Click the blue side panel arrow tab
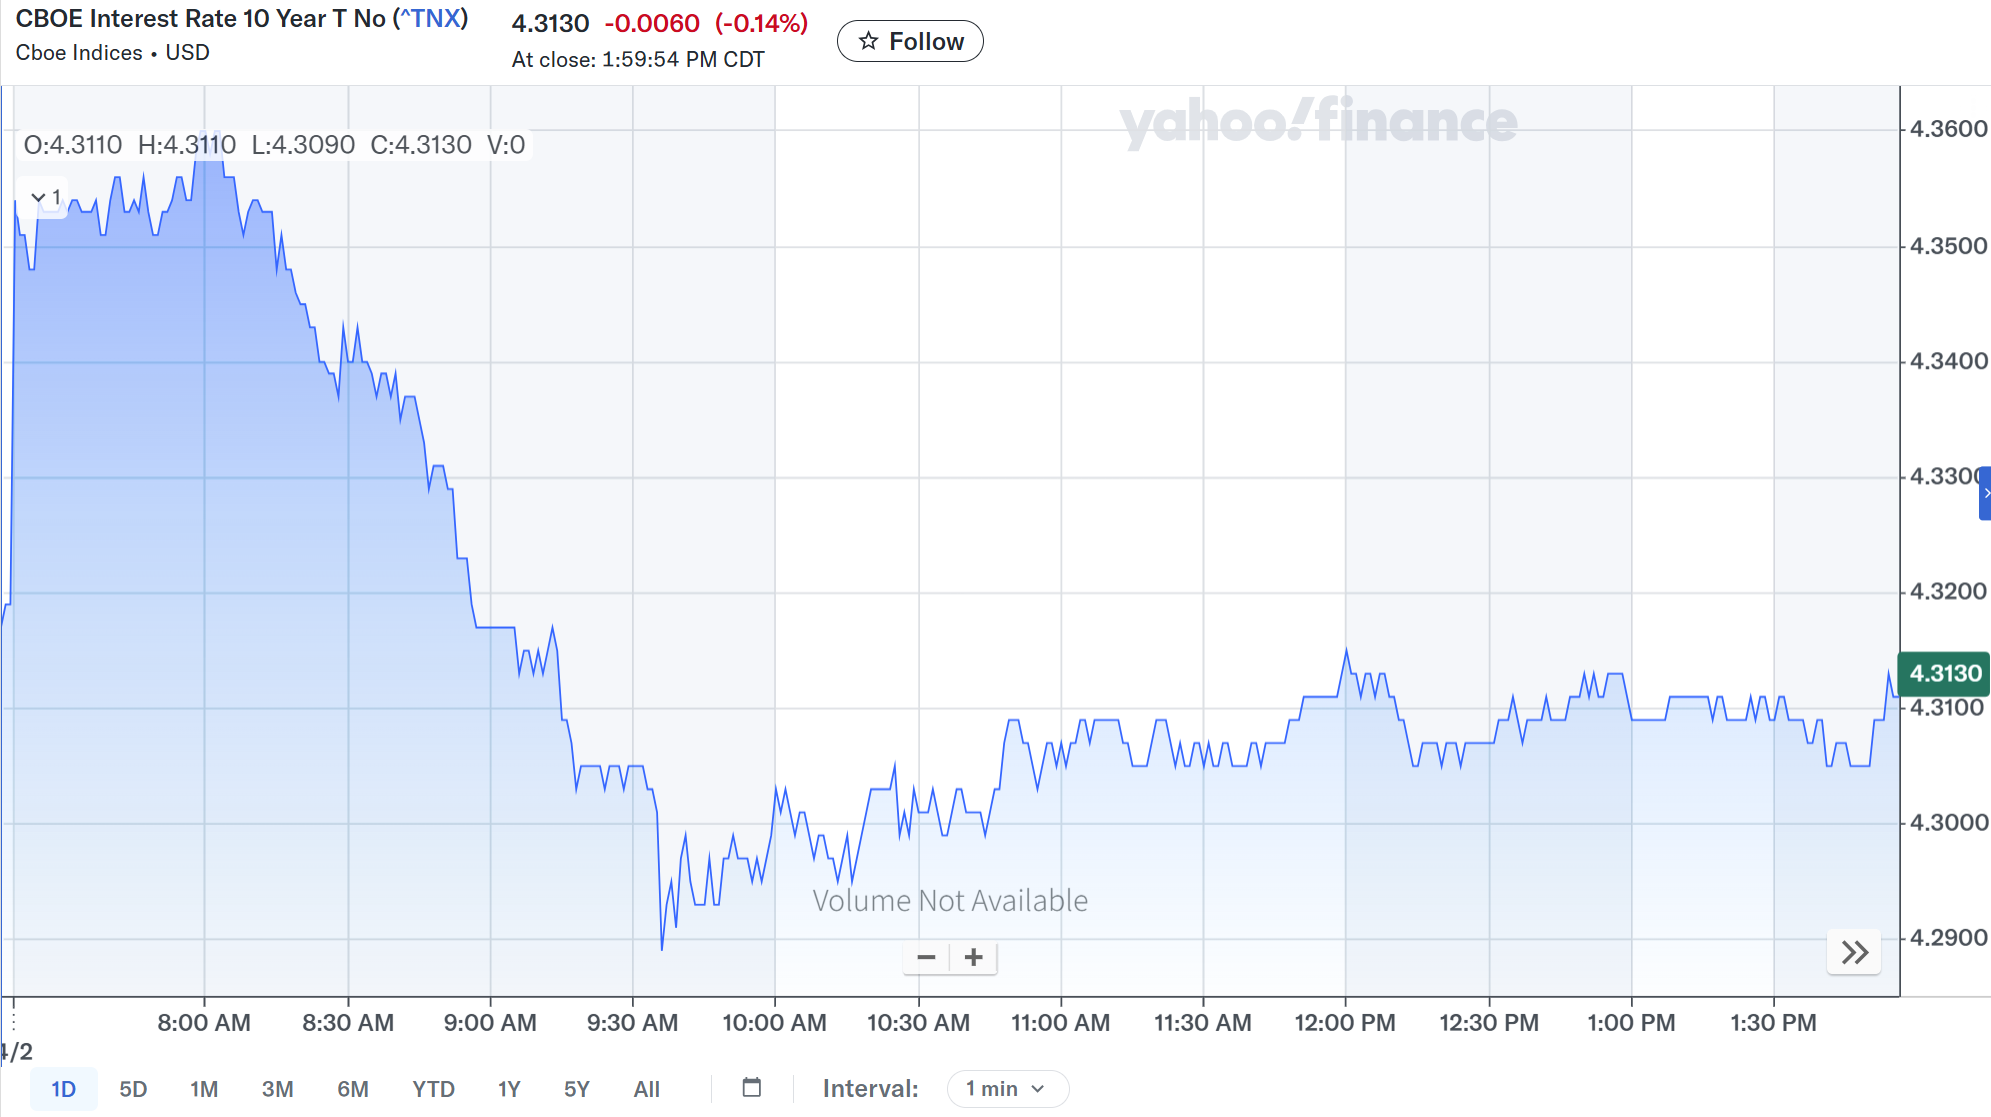Screen dimensions: 1991x1117 [x=1985, y=493]
